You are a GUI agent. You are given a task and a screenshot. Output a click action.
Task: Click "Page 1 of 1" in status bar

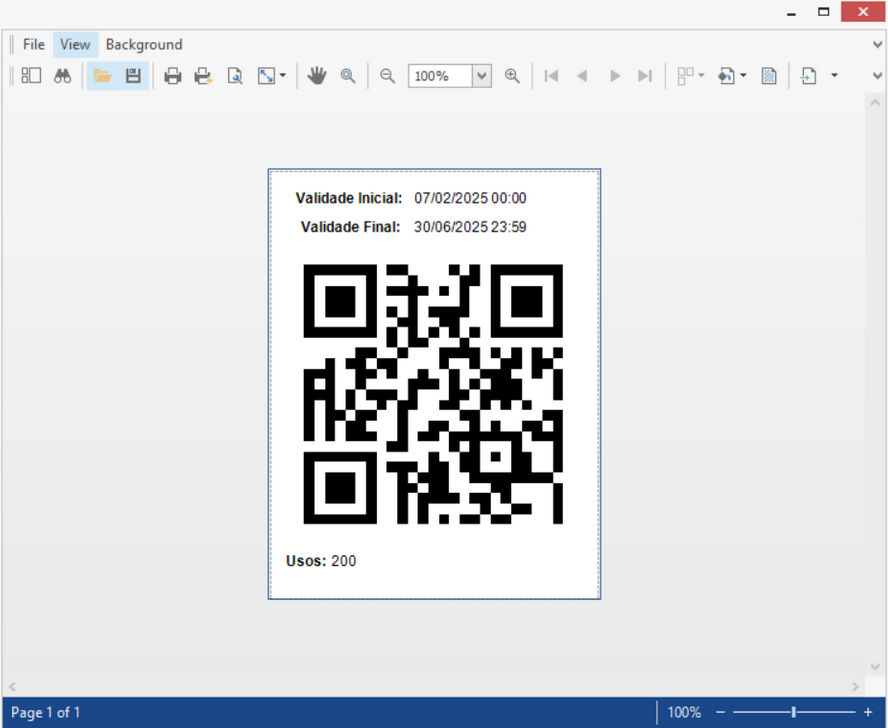(45, 712)
